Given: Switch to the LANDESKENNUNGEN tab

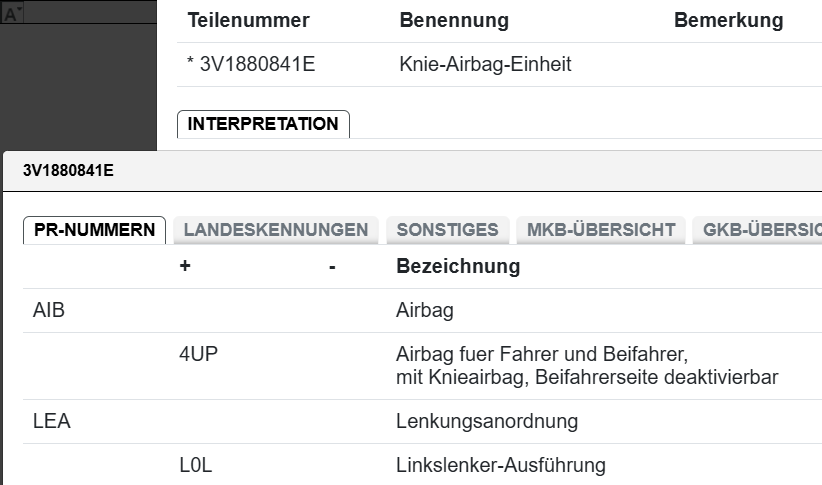Looking at the screenshot, I should tap(276, 230).
